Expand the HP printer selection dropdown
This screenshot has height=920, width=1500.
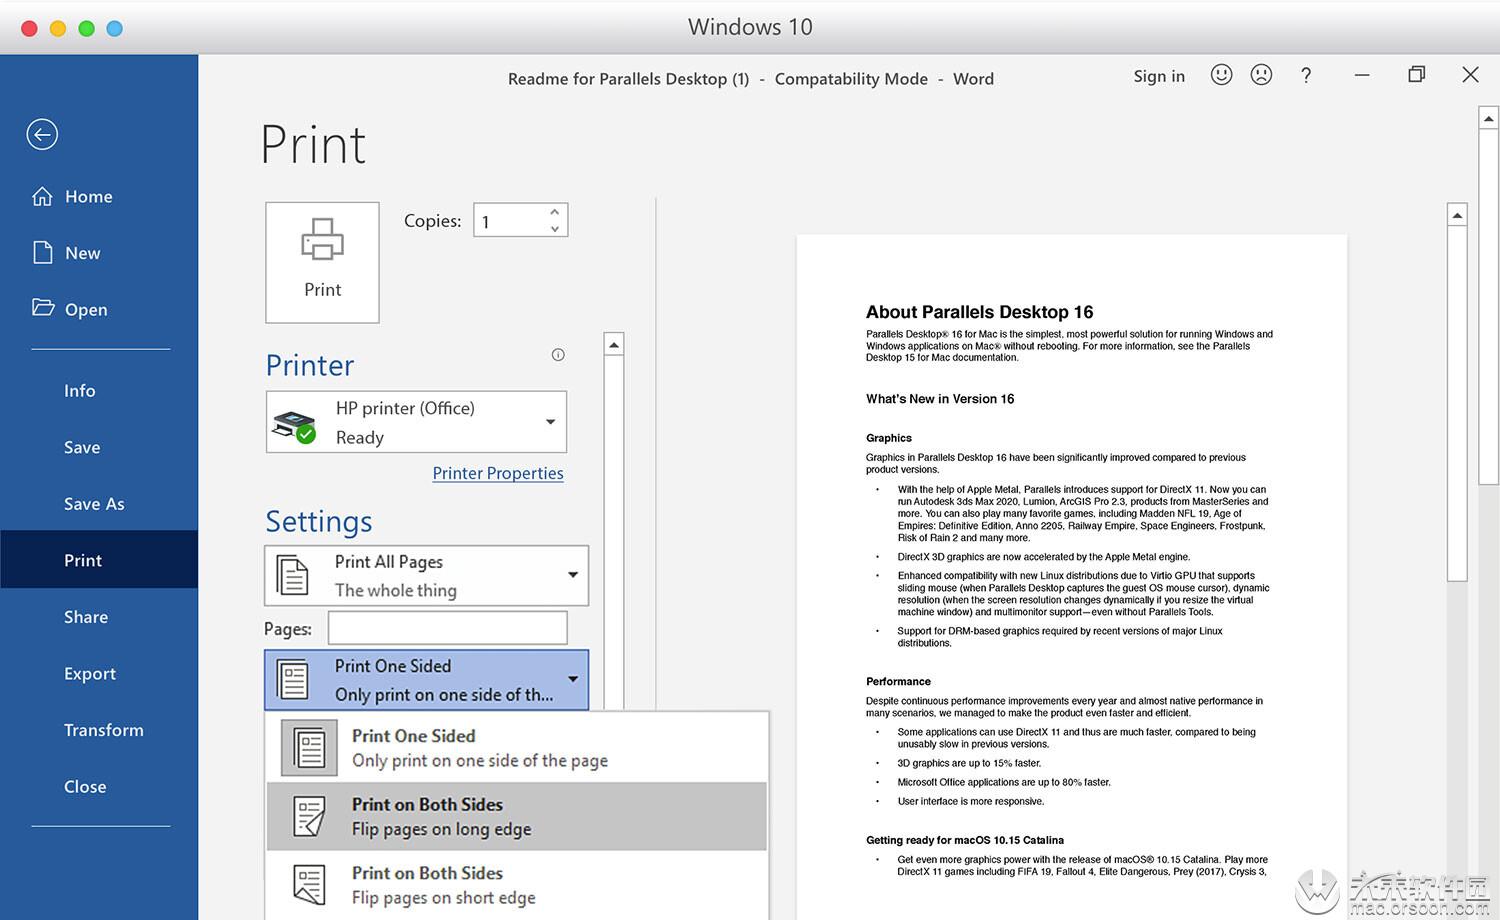(x=550, y=422)
